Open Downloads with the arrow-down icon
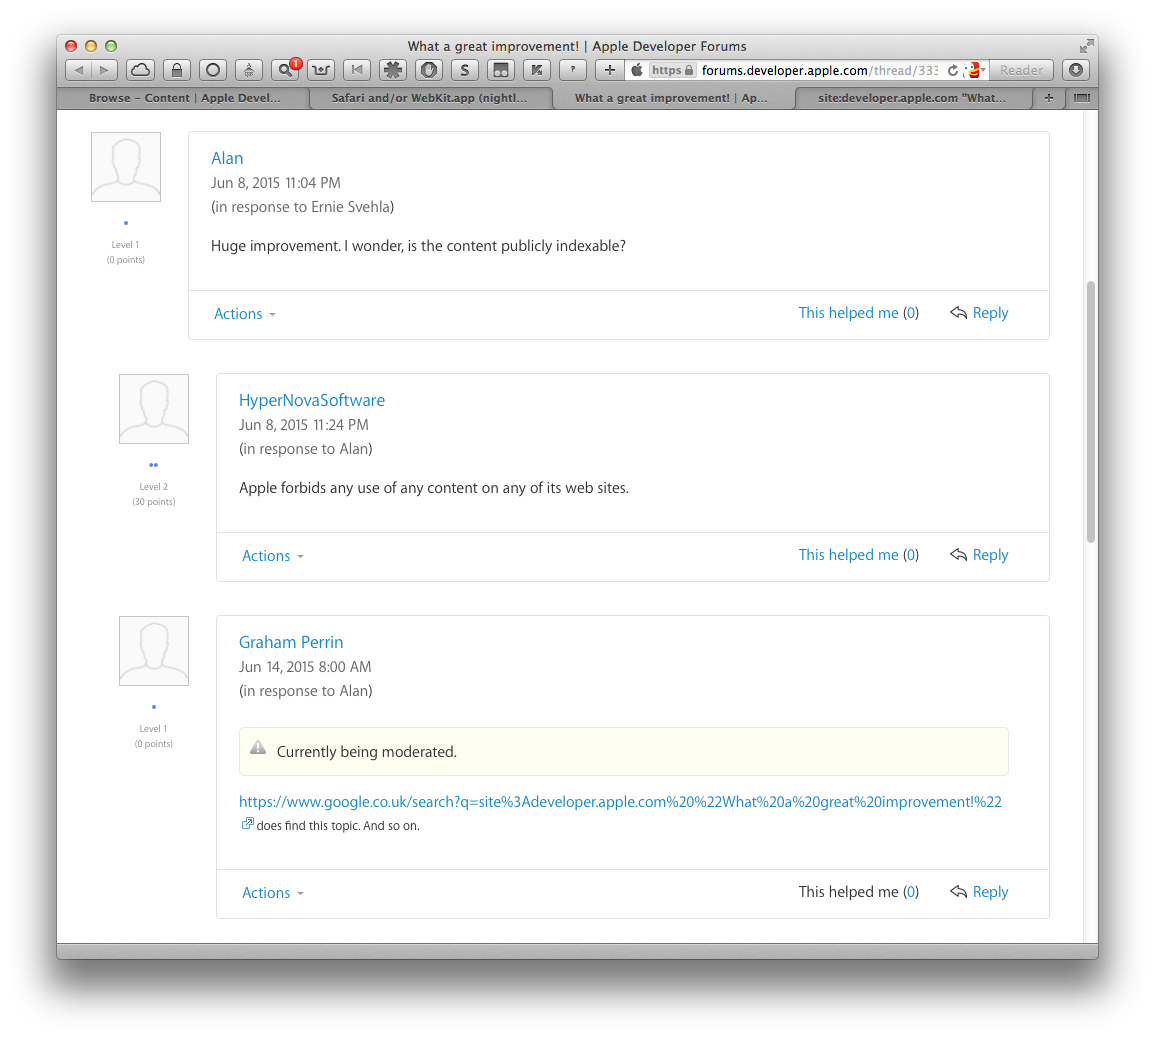The image size is (1155, 1038). tap(1076, 70)
